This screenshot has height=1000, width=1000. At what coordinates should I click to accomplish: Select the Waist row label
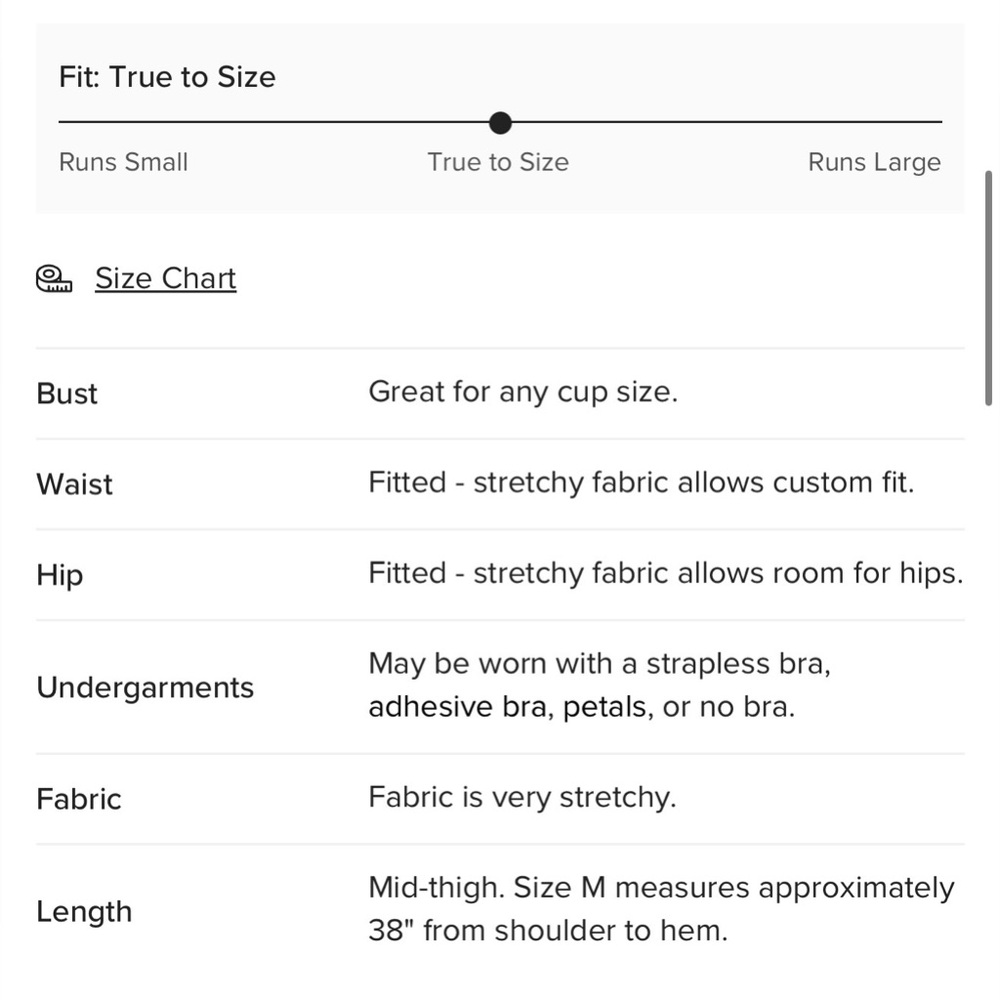point(75,484)
